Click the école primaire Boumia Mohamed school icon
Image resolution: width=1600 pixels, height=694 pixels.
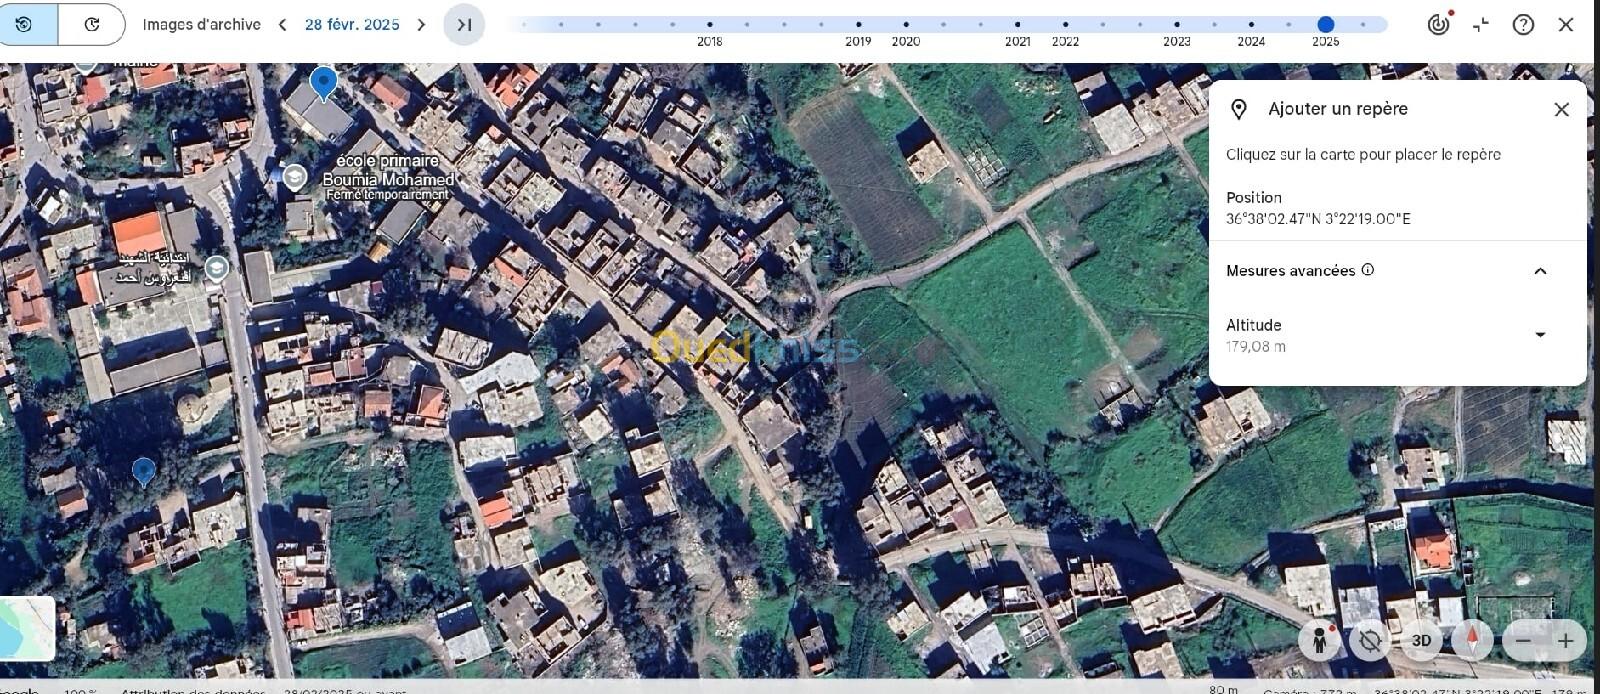pyautogui.click(x=294, y=177)
